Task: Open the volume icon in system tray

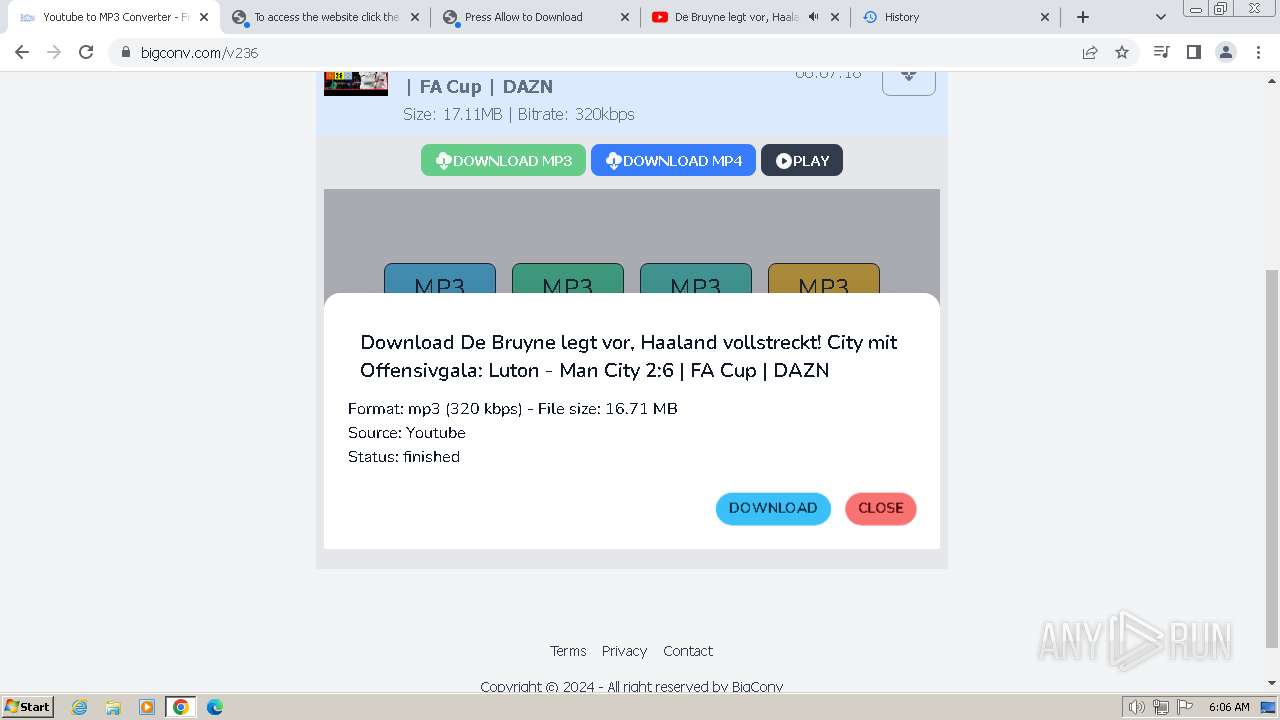Action: tap(1137, 707)
